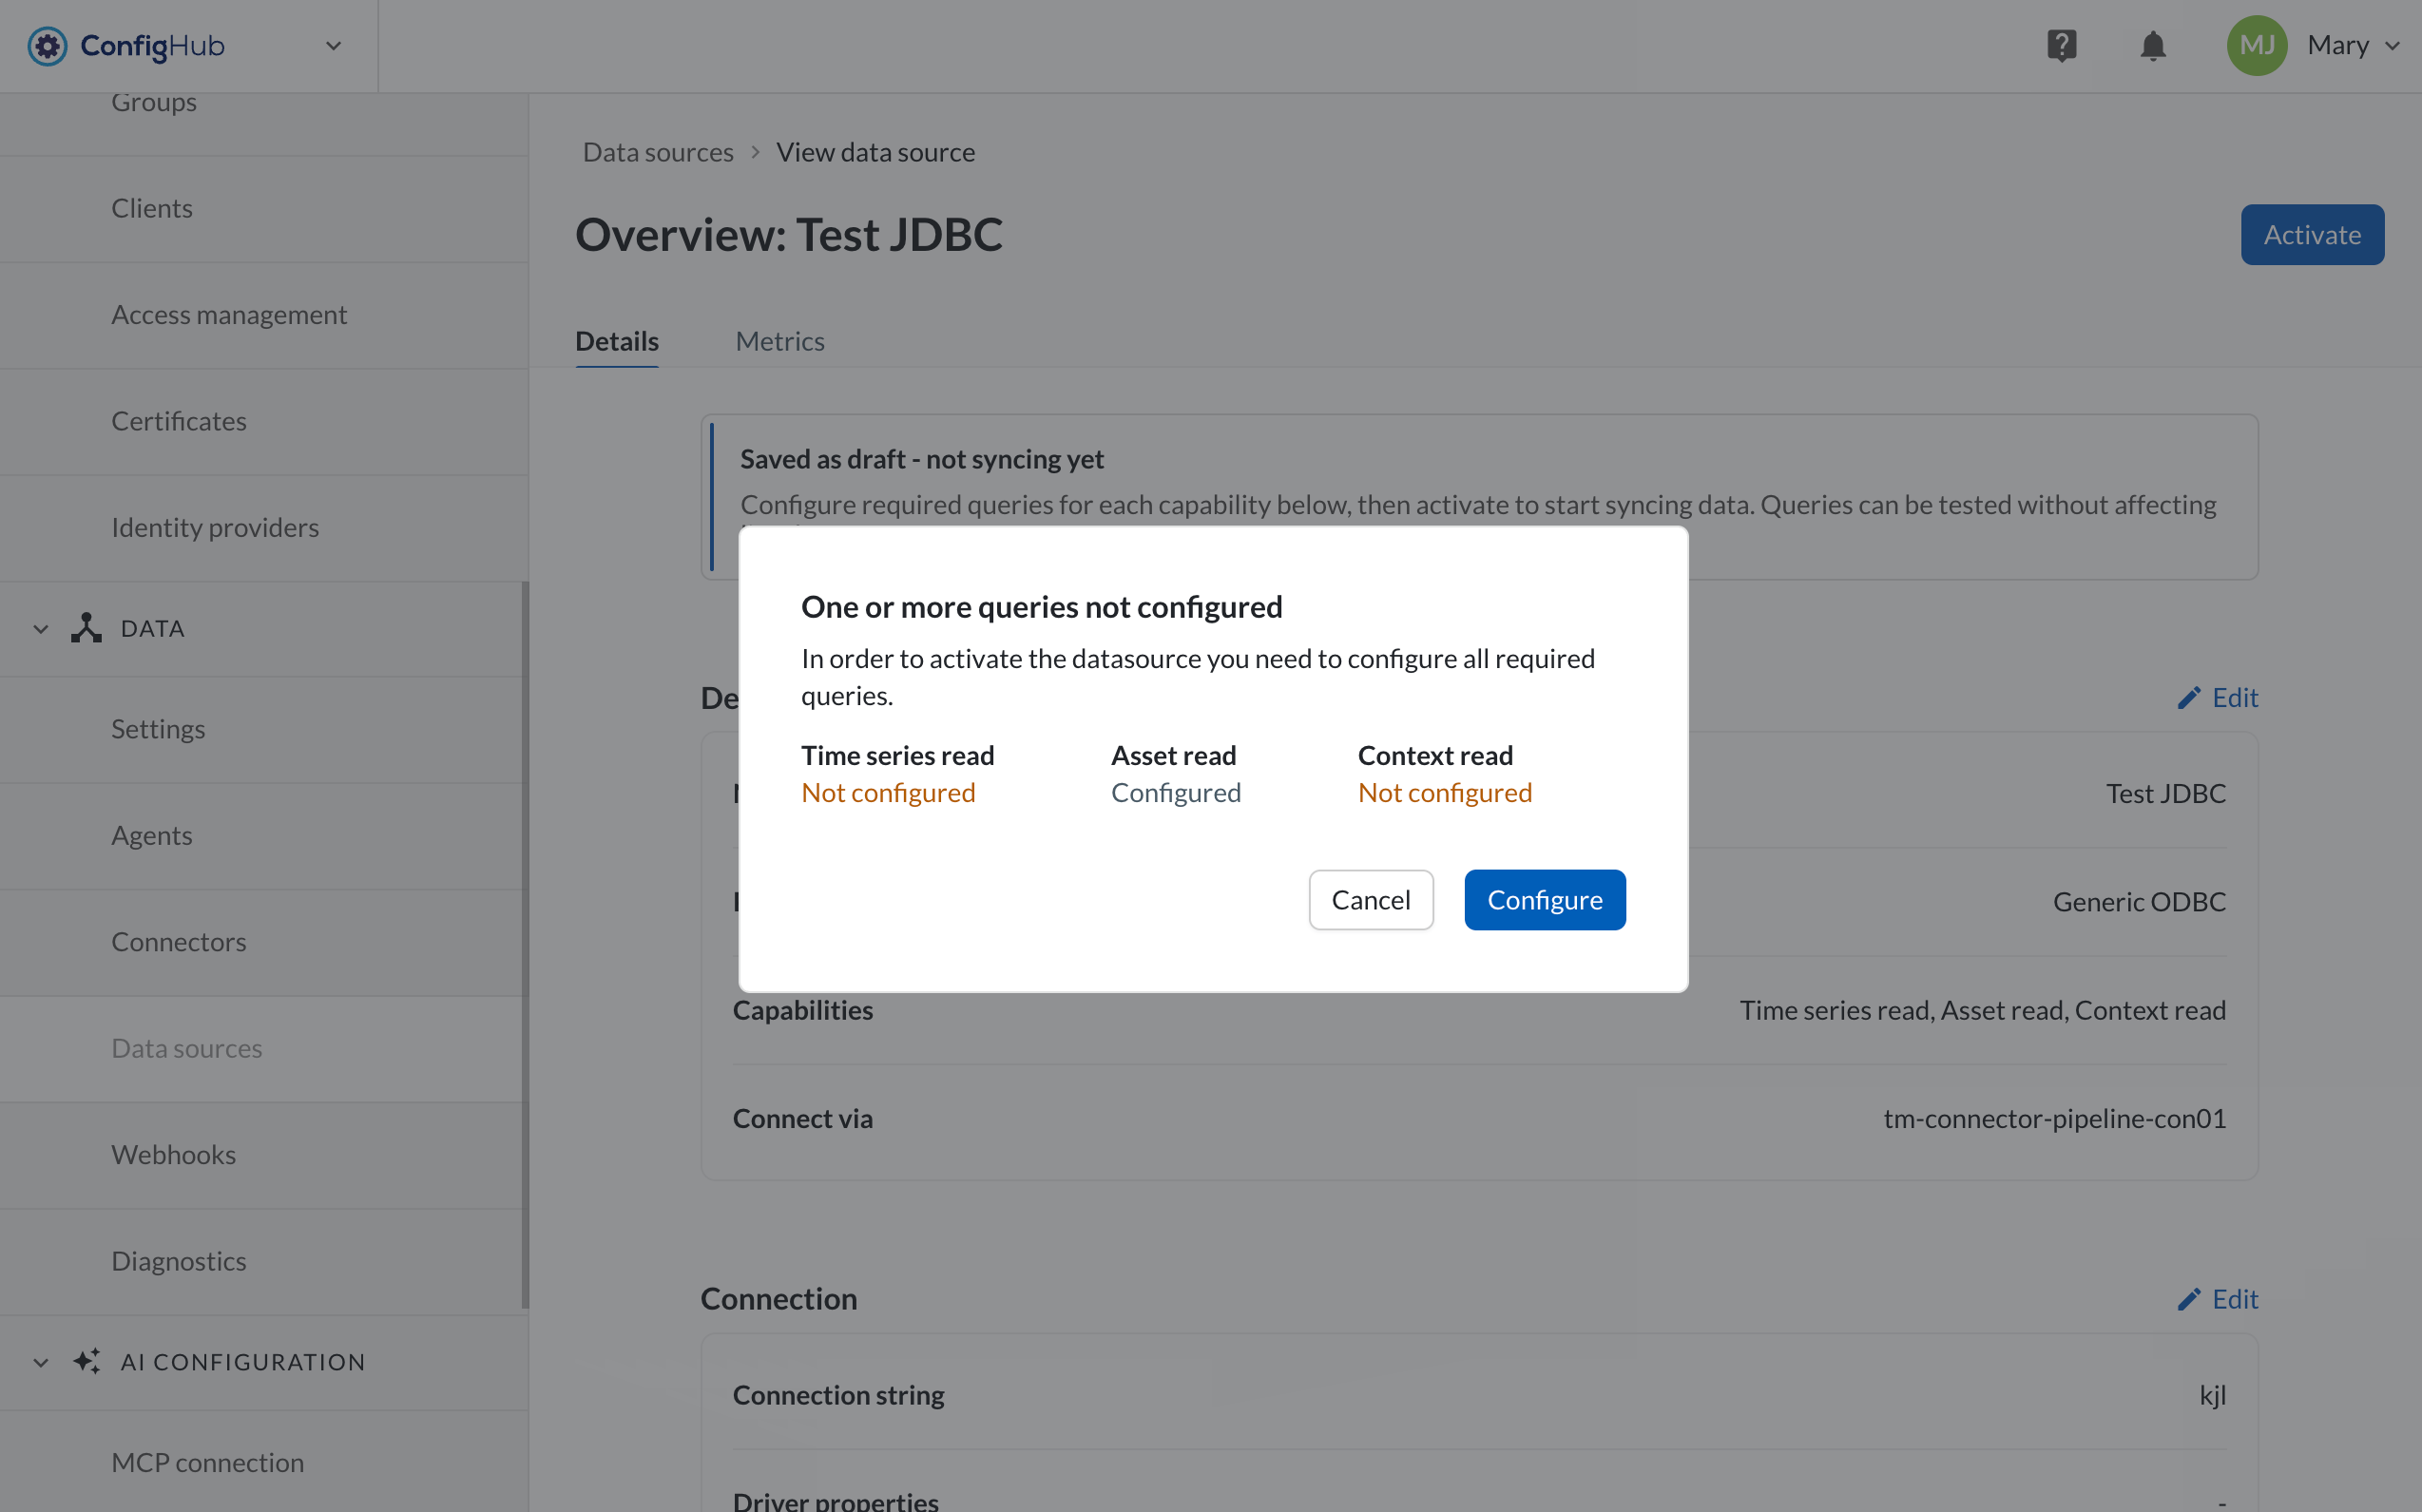2422x1512 pixels.
Task: Click the DATA section network icon
Action: click(x=87, y=628)
